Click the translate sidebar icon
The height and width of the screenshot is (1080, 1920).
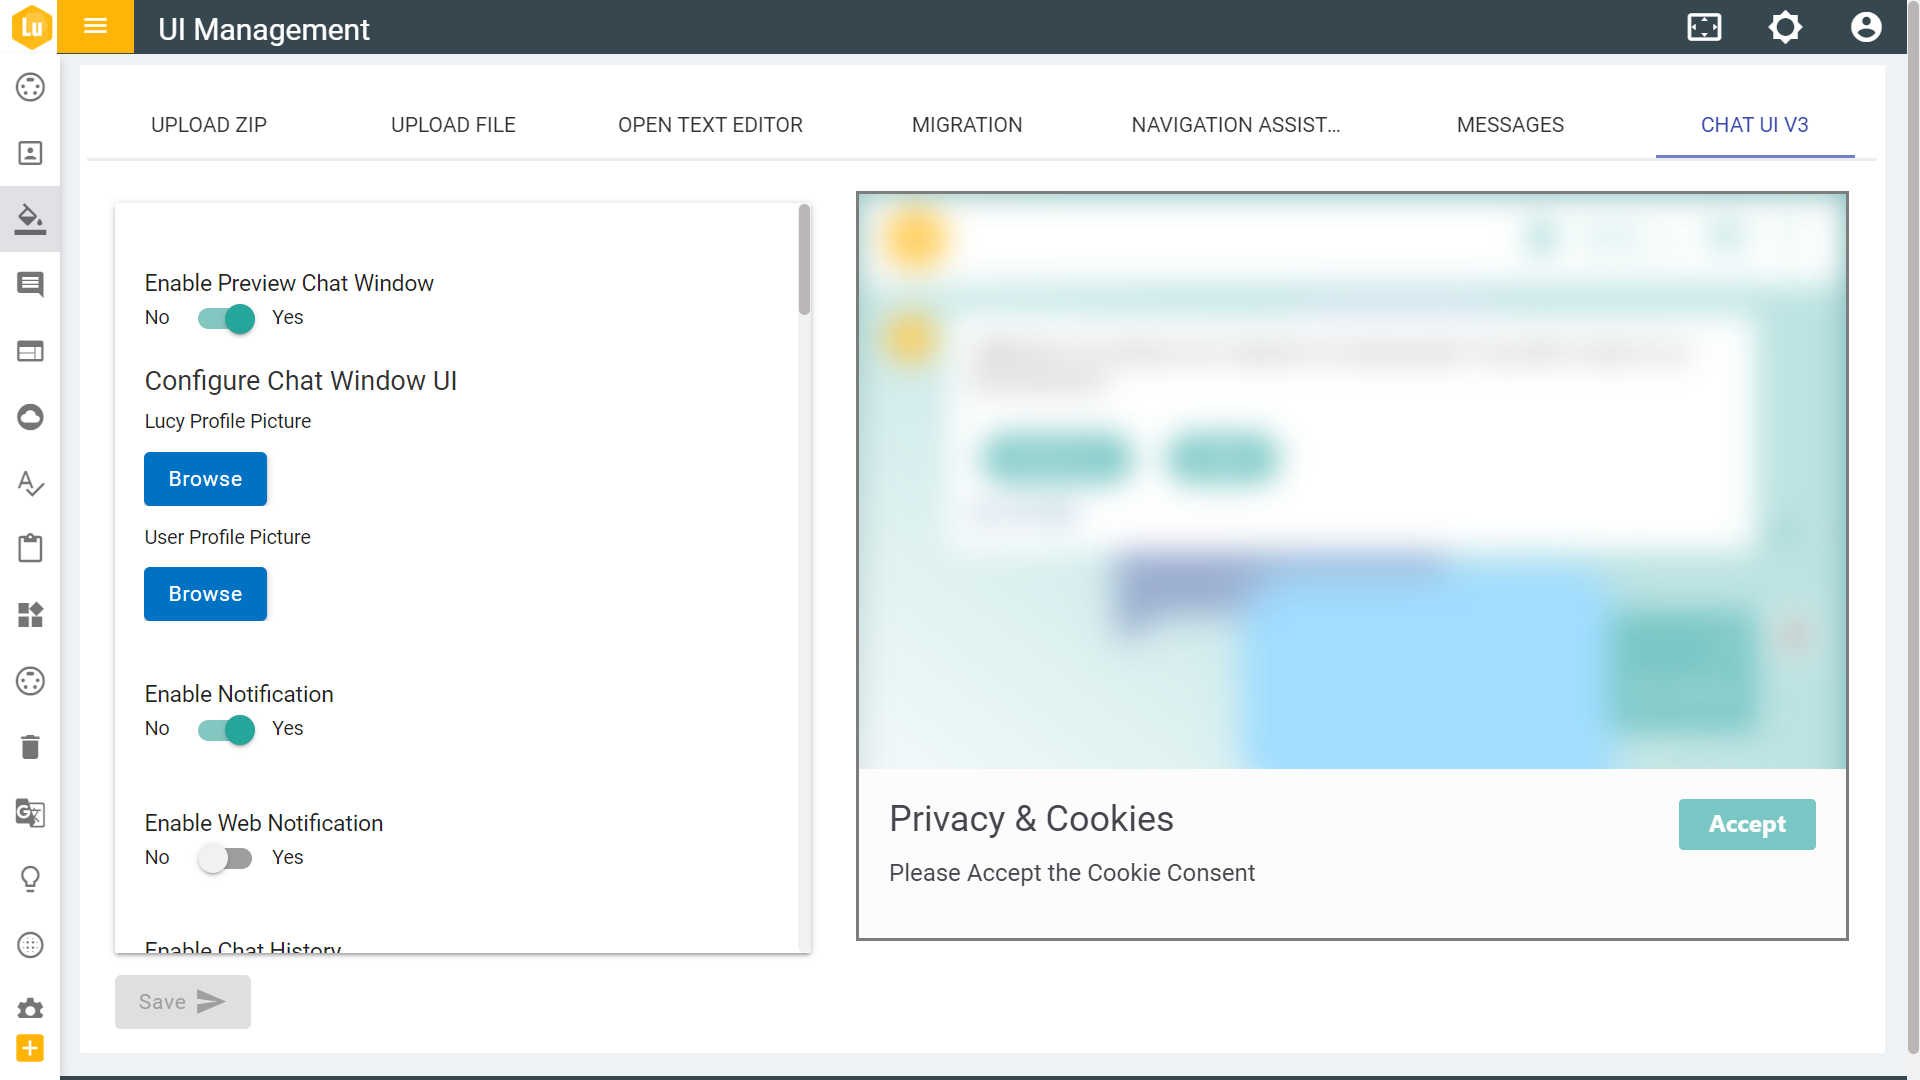pos(30,813)
